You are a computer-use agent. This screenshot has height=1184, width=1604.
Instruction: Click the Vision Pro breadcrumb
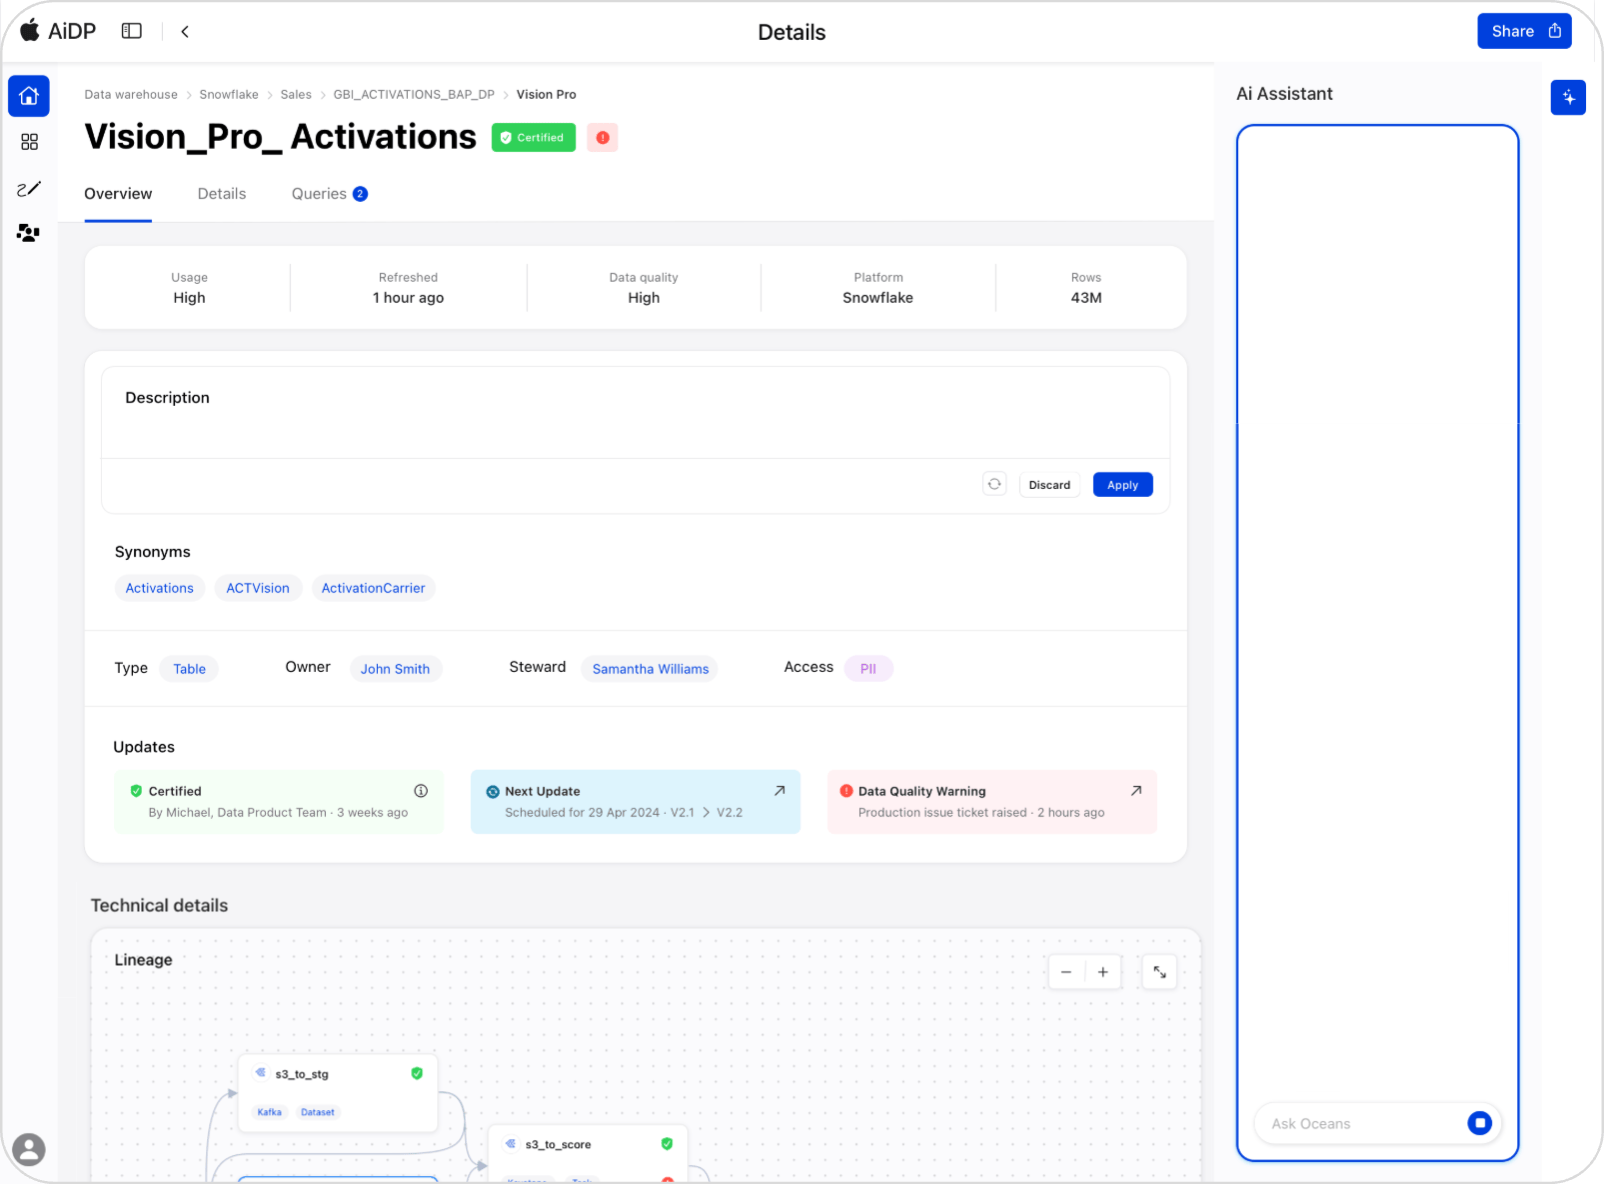[x=546, y=94]
